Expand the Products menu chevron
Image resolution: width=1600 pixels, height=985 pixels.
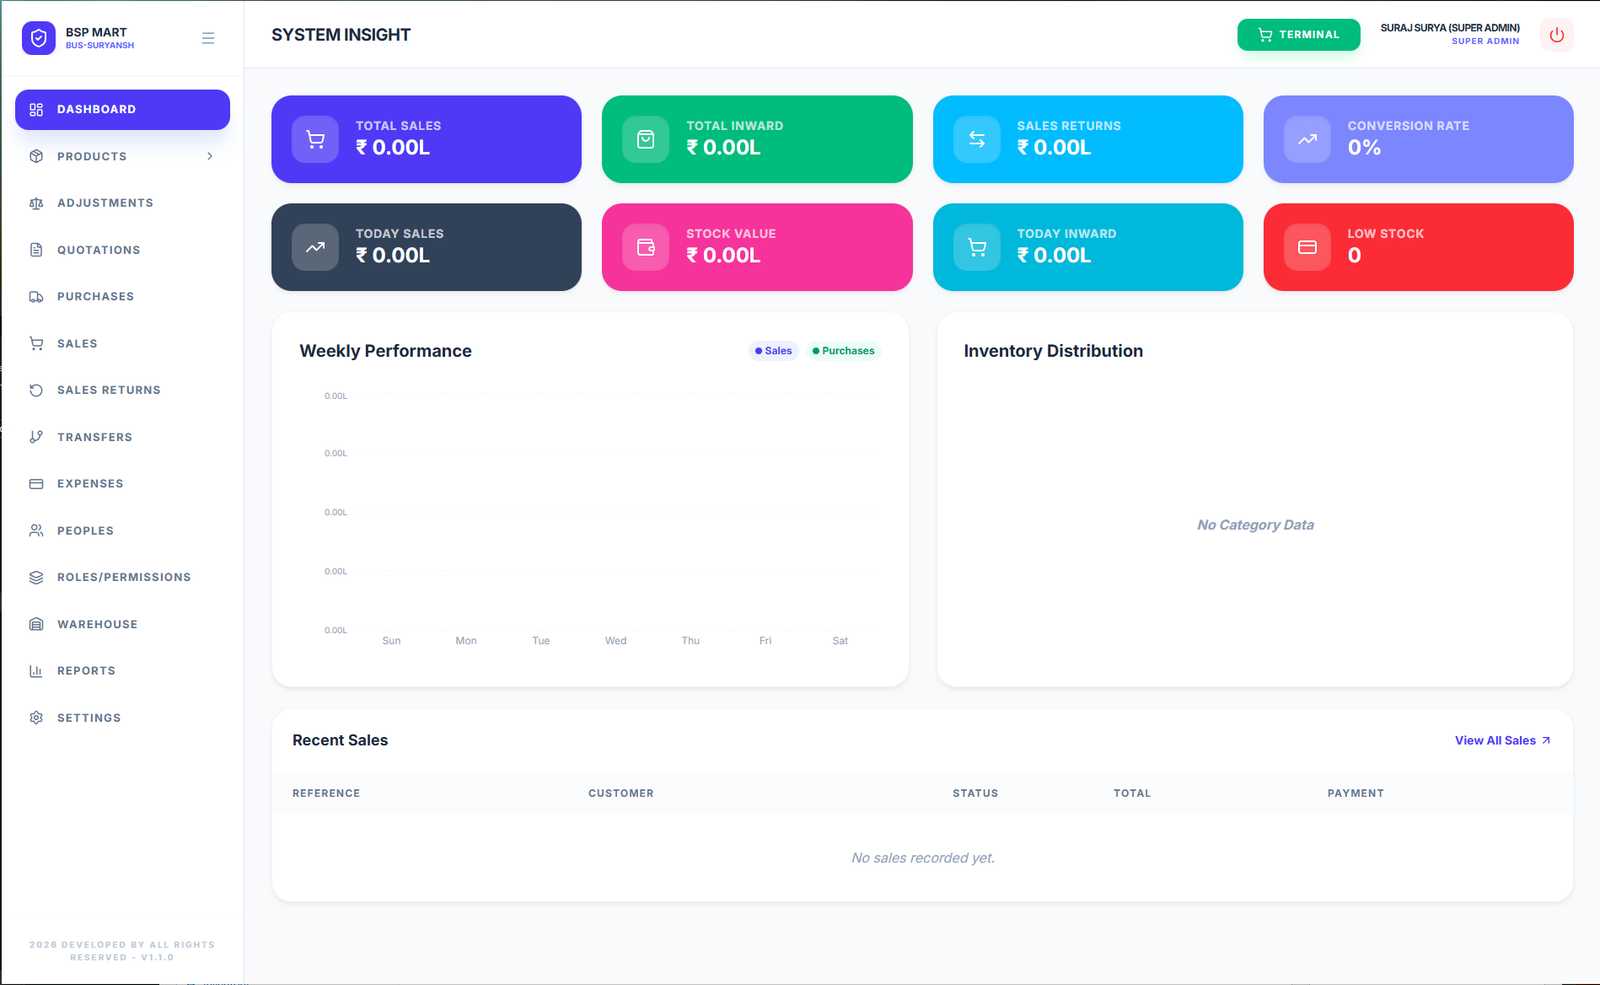coord(210,156)
